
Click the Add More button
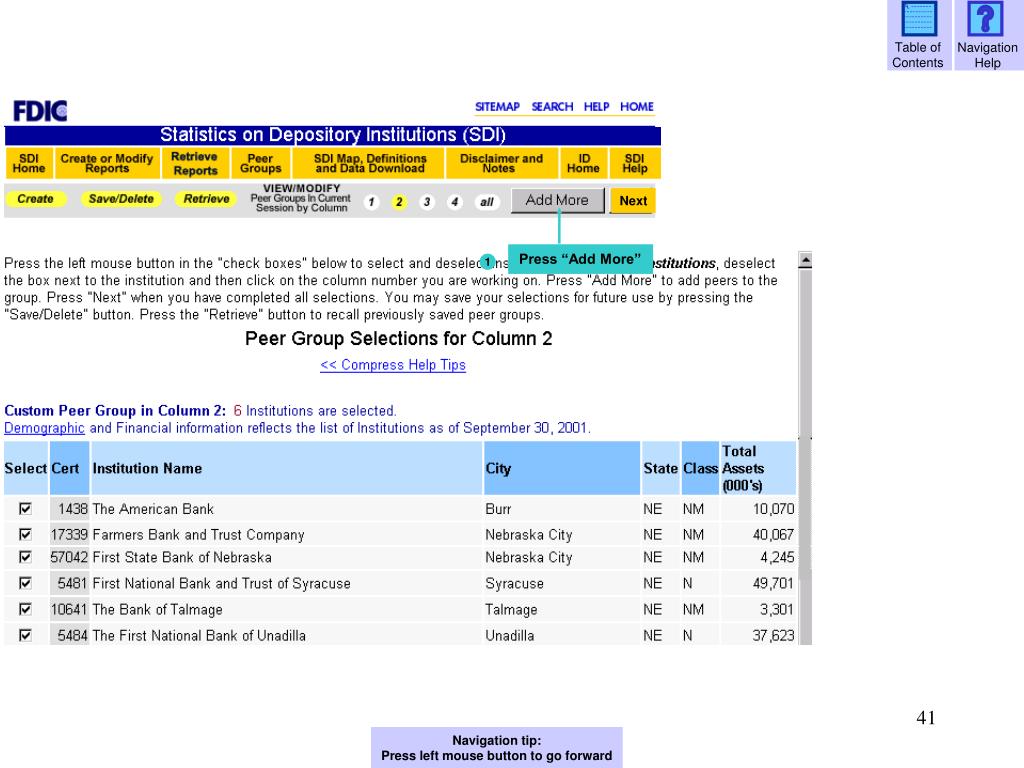click(557, 200)
